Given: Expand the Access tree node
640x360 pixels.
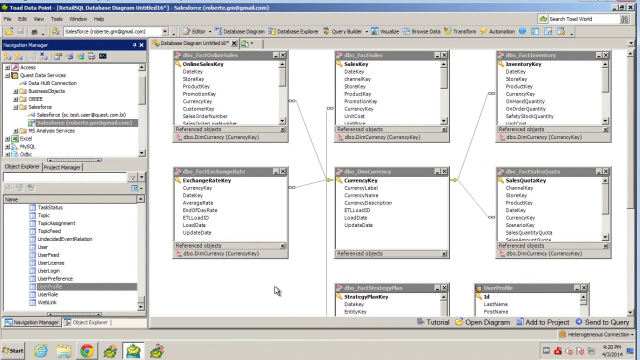Looking at the screenshot, I should point(7,67).
